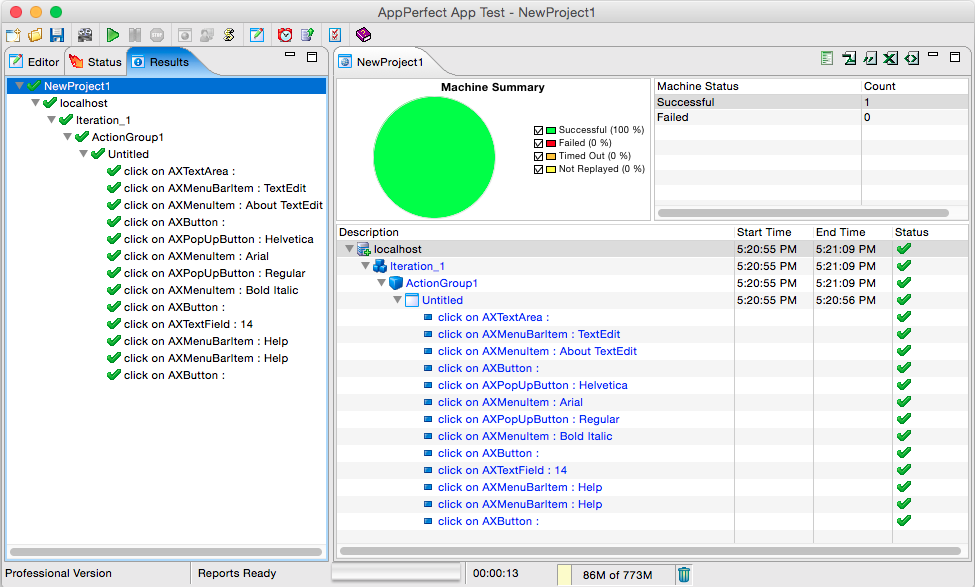Switch to the Status tab
Image resolution: width=975 pixels, height=587 pixels.
(96, 62)
